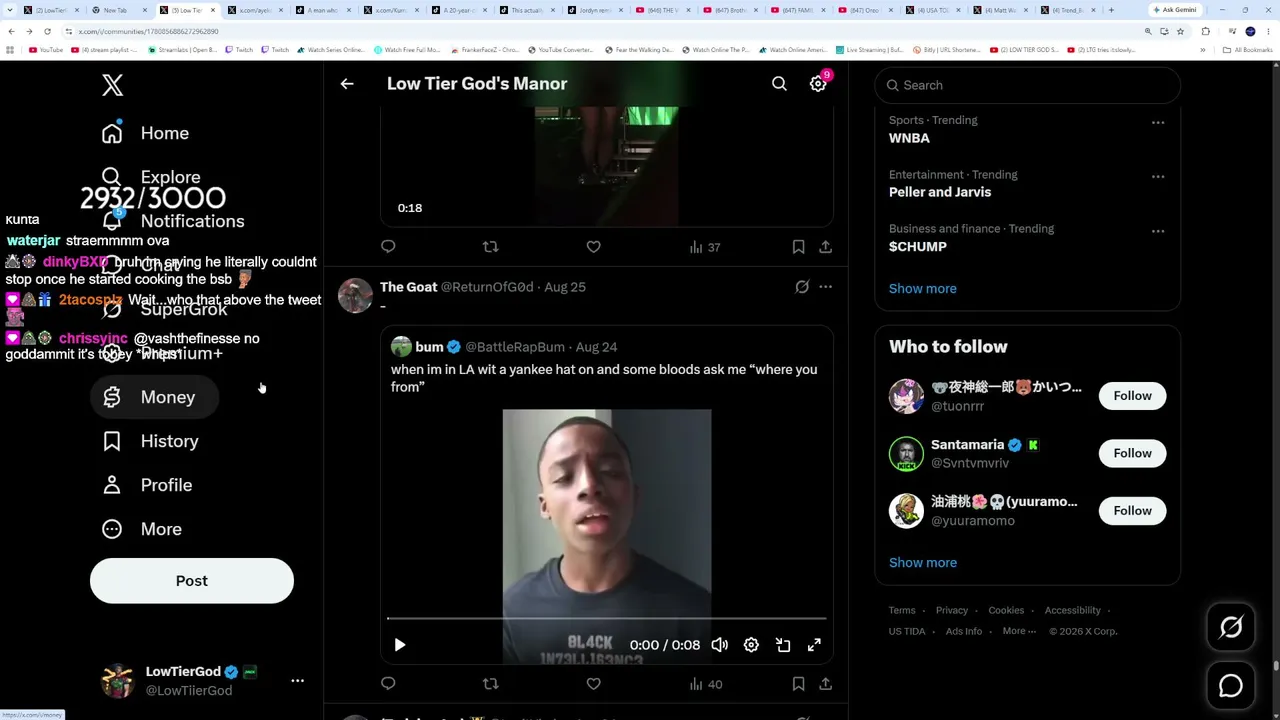
Task: Go to Home in the sidebar
Action: coord(145,133)
